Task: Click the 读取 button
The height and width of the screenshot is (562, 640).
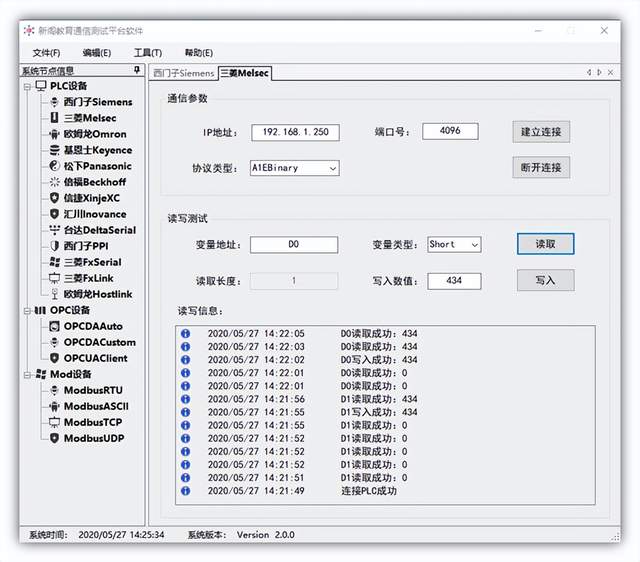Action: (545, 244)
